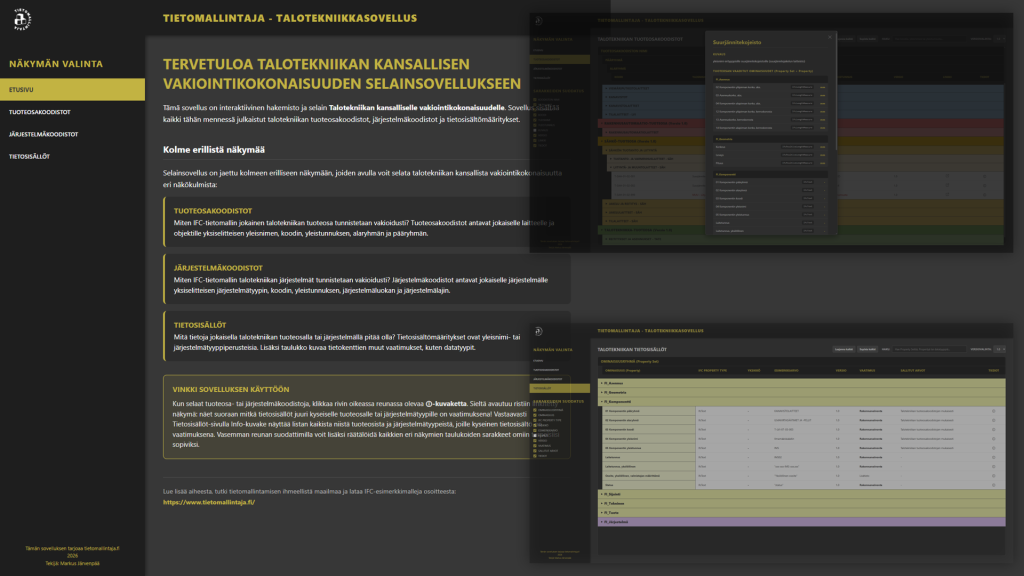Expand the Pl_Sijainti group row

(602, 494)
